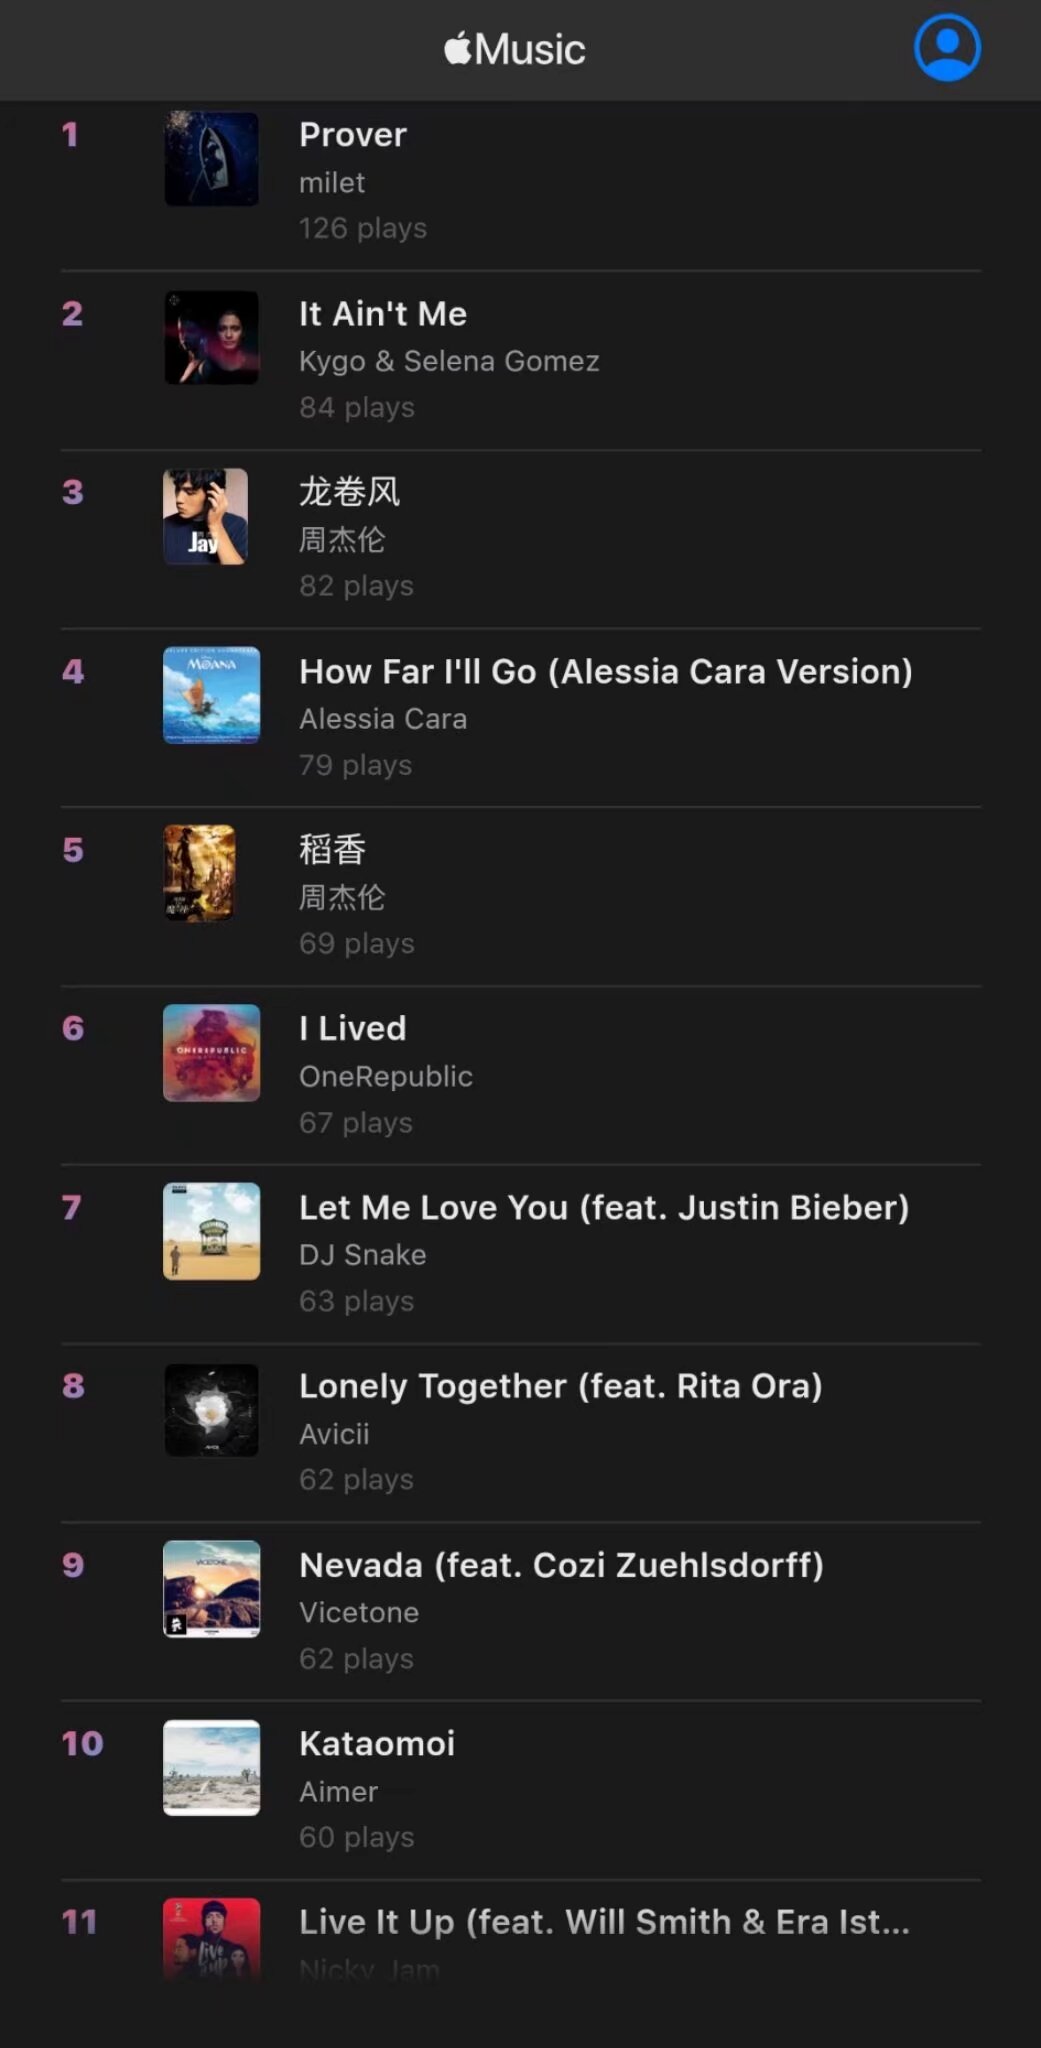1041x2048 pixels.
Task: Open the Moana soundtrack artwork
Action: (211, 695)
